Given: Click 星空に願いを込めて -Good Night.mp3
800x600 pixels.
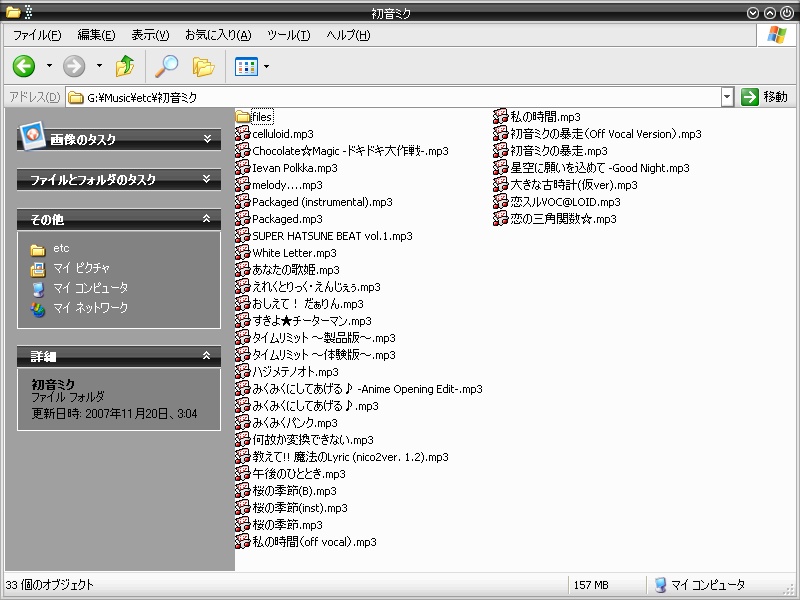Looking at the screenshot, I should tap(599, 168).
